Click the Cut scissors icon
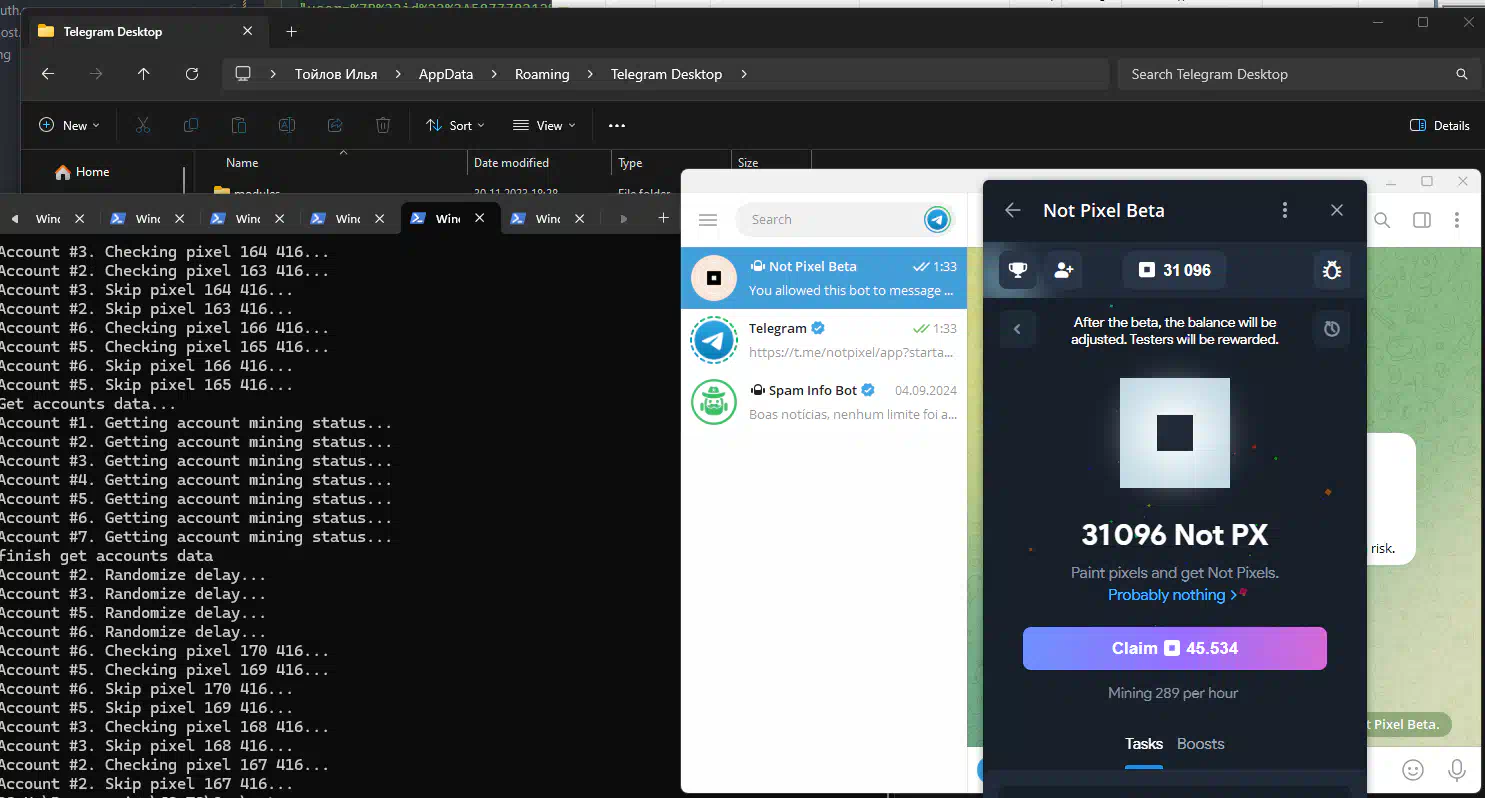The image size is (1485, 798). 142,125
